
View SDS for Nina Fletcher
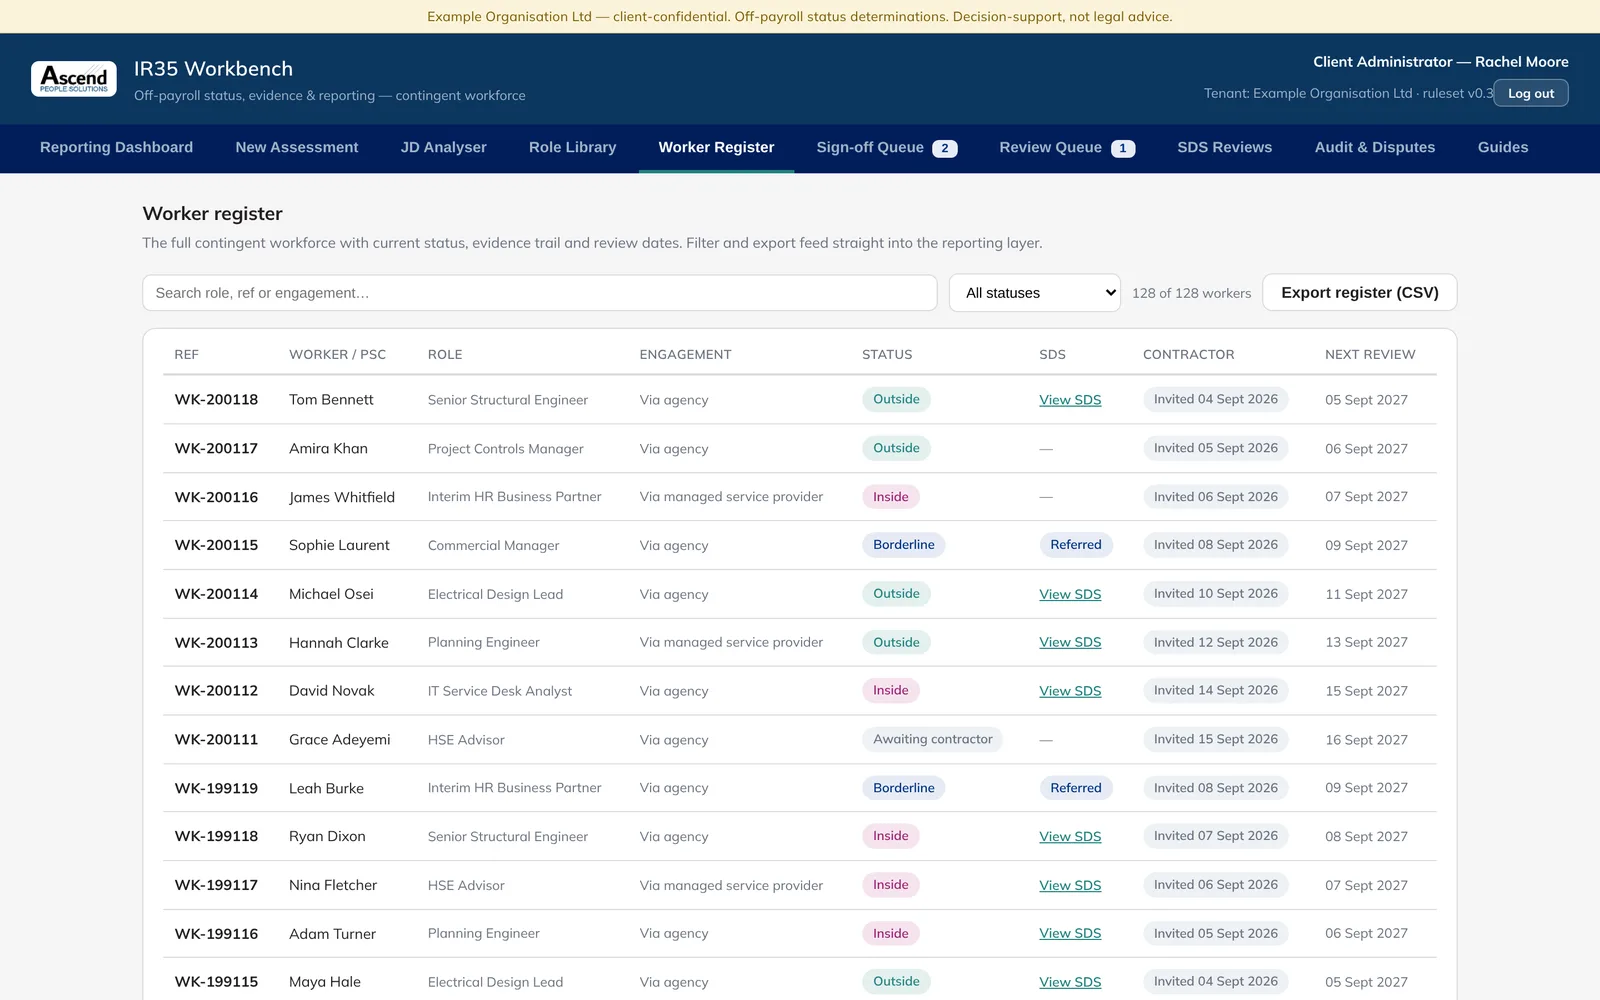point(1070,885)
